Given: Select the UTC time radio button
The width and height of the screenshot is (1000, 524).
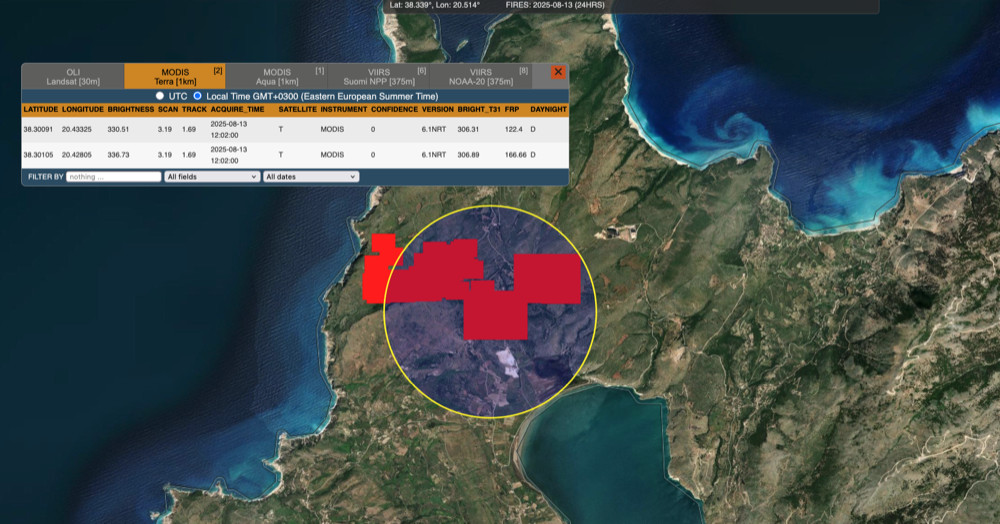Looking at the screenshot, I should pos(160,95).
